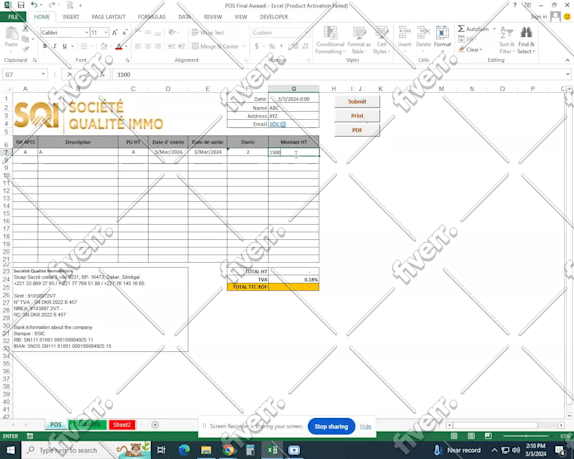
Task: Delete cells from ribbon
Action: tap(423, 37)
